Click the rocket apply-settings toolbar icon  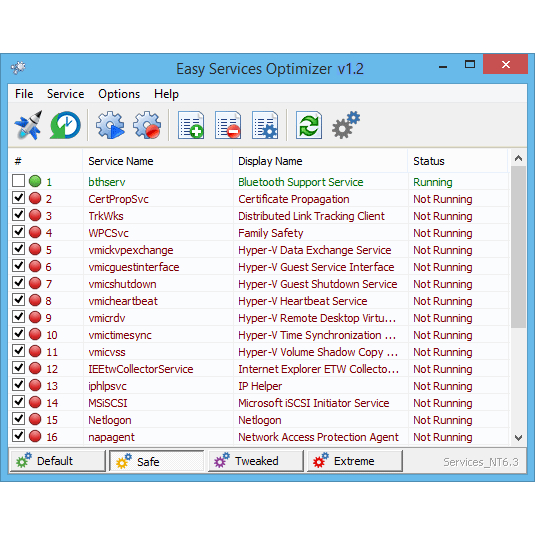[x=29, y=125]
